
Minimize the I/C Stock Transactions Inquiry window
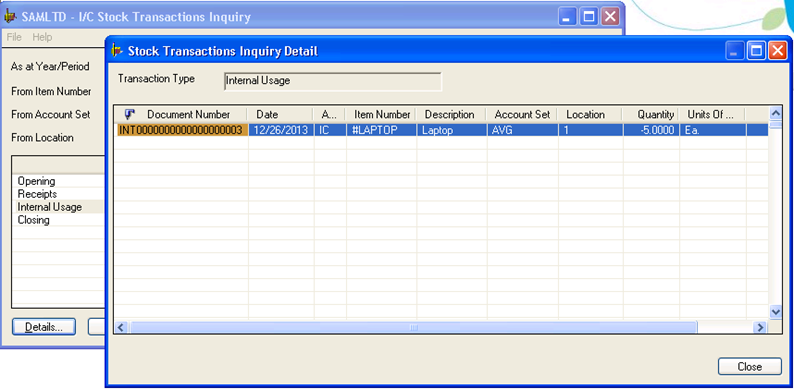pos(567,17)
